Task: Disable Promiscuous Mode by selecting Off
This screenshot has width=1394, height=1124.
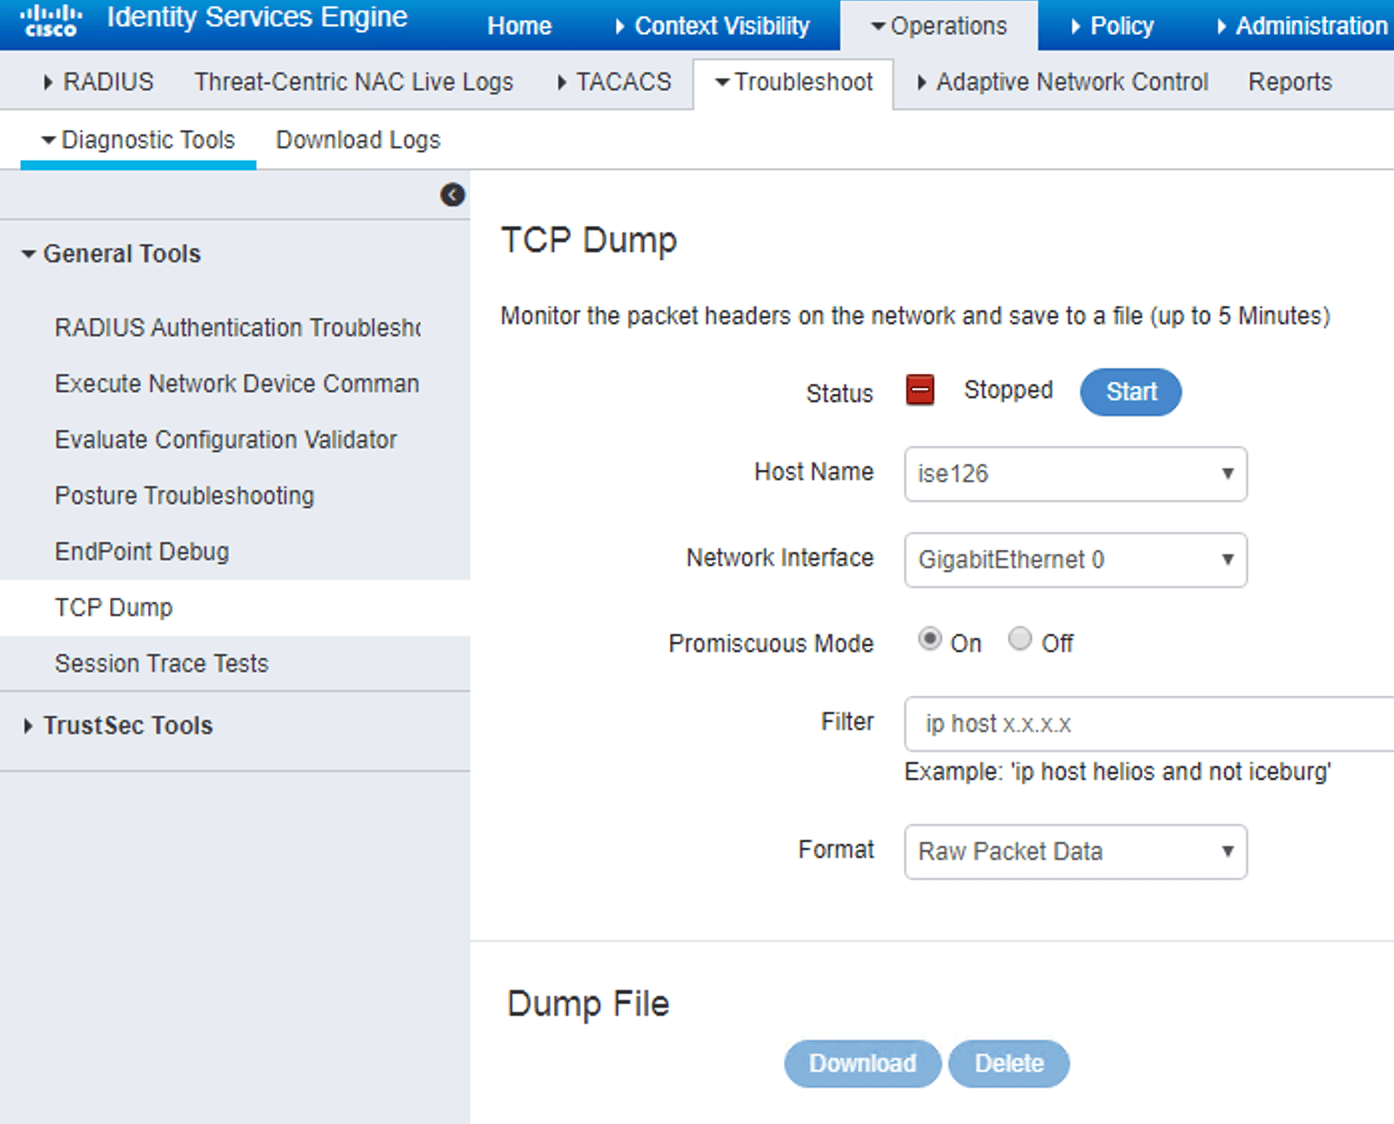Action: click(1020, 639)
